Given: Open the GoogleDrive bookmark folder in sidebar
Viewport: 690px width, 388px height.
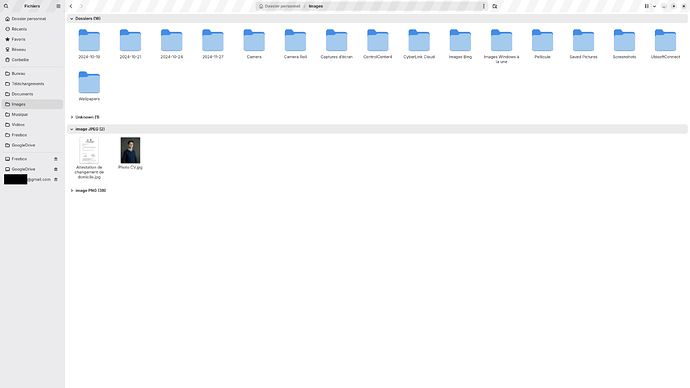Looking at the screenshot, I should pyautogui.click(x=33, y=145).
